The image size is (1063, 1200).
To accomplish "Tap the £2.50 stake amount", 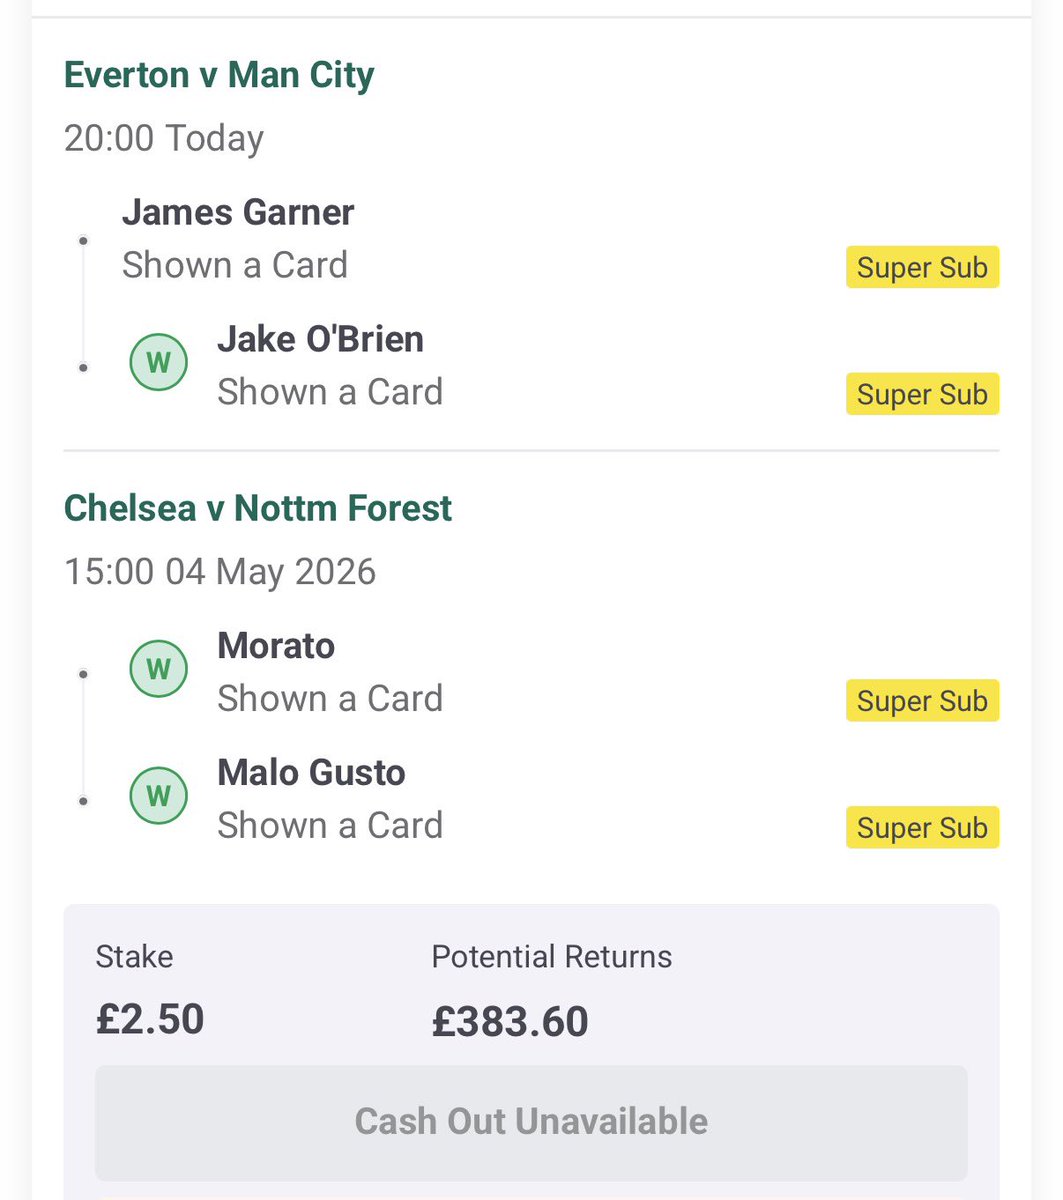I will point(150,1020).
